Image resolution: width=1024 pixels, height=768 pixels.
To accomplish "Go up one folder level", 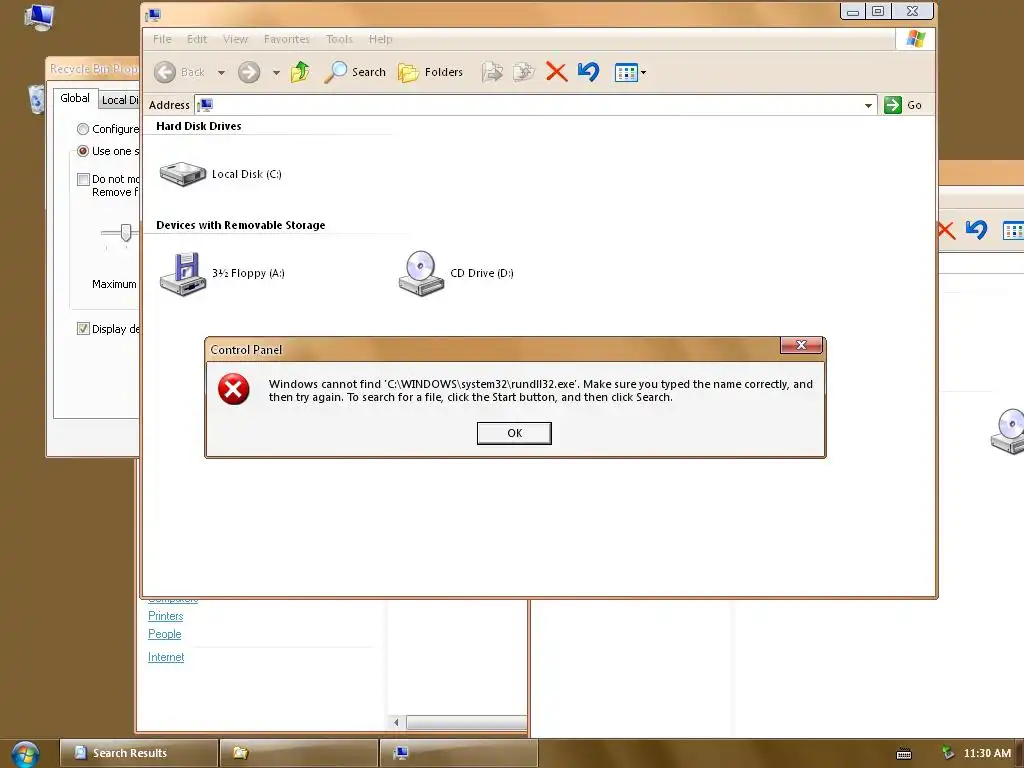I will pos(300,72).
